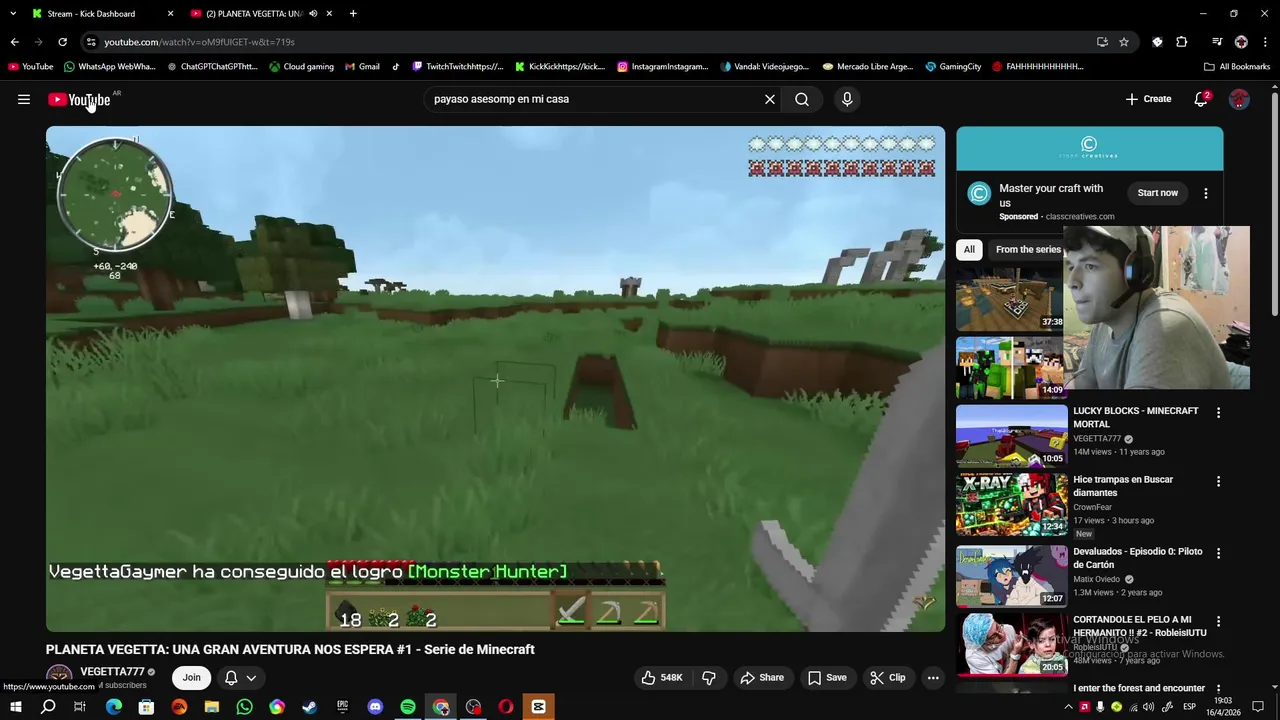
Task: Open the Mercado Libre bookmark
Action: point(867,67)
